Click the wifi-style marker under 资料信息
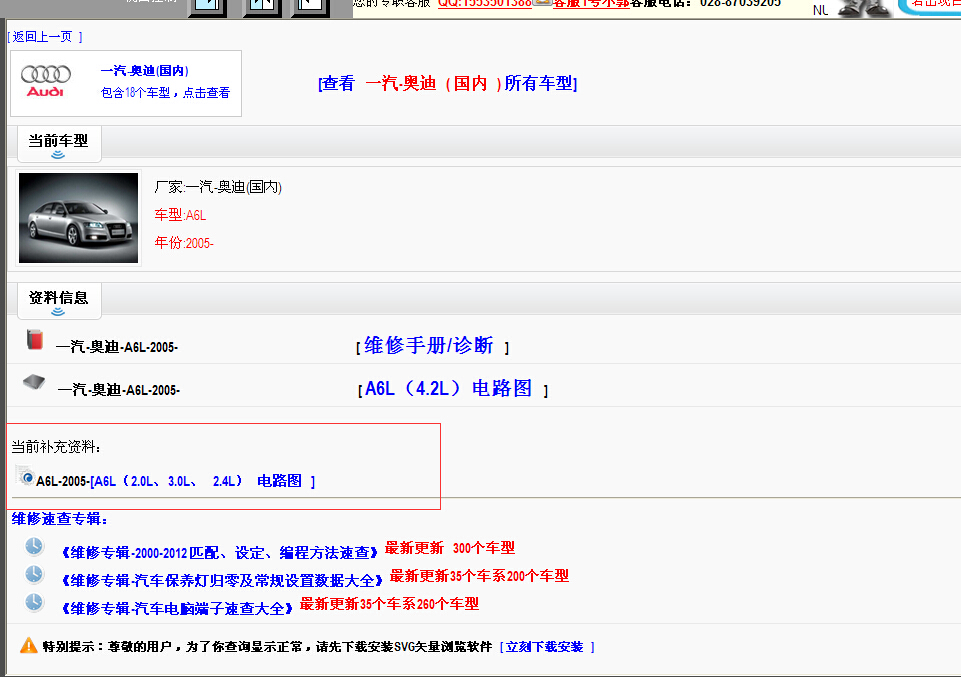This screenshot has width=961, height=677. coord(58,312)
